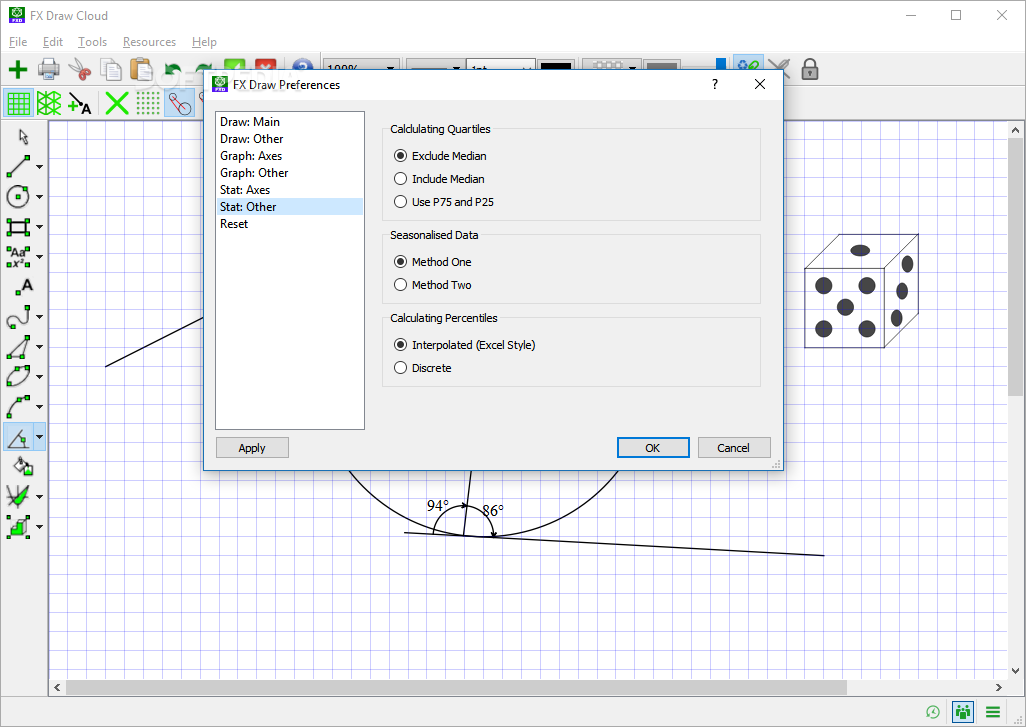
Task: Open the Help menu
Action: pyautogui.click(x=204, y=42)
